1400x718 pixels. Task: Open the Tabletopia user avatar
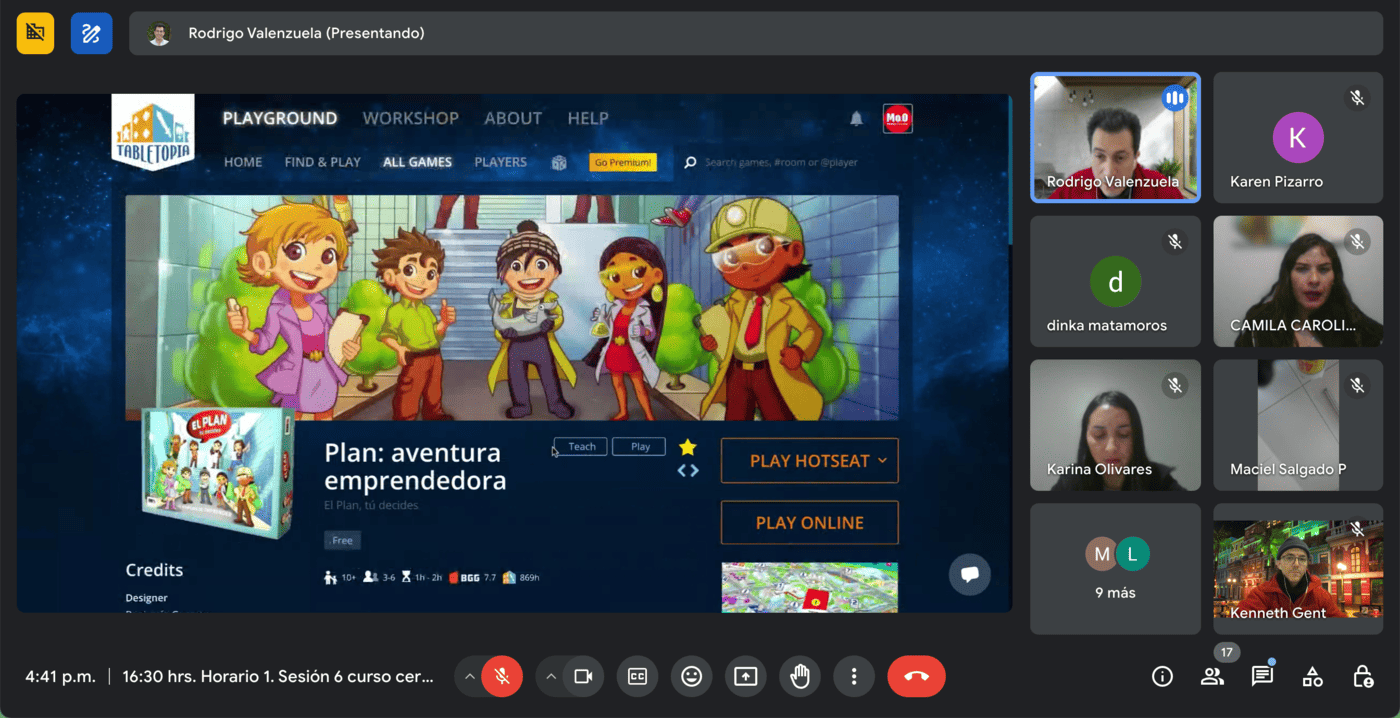click(x=897, y=118)
